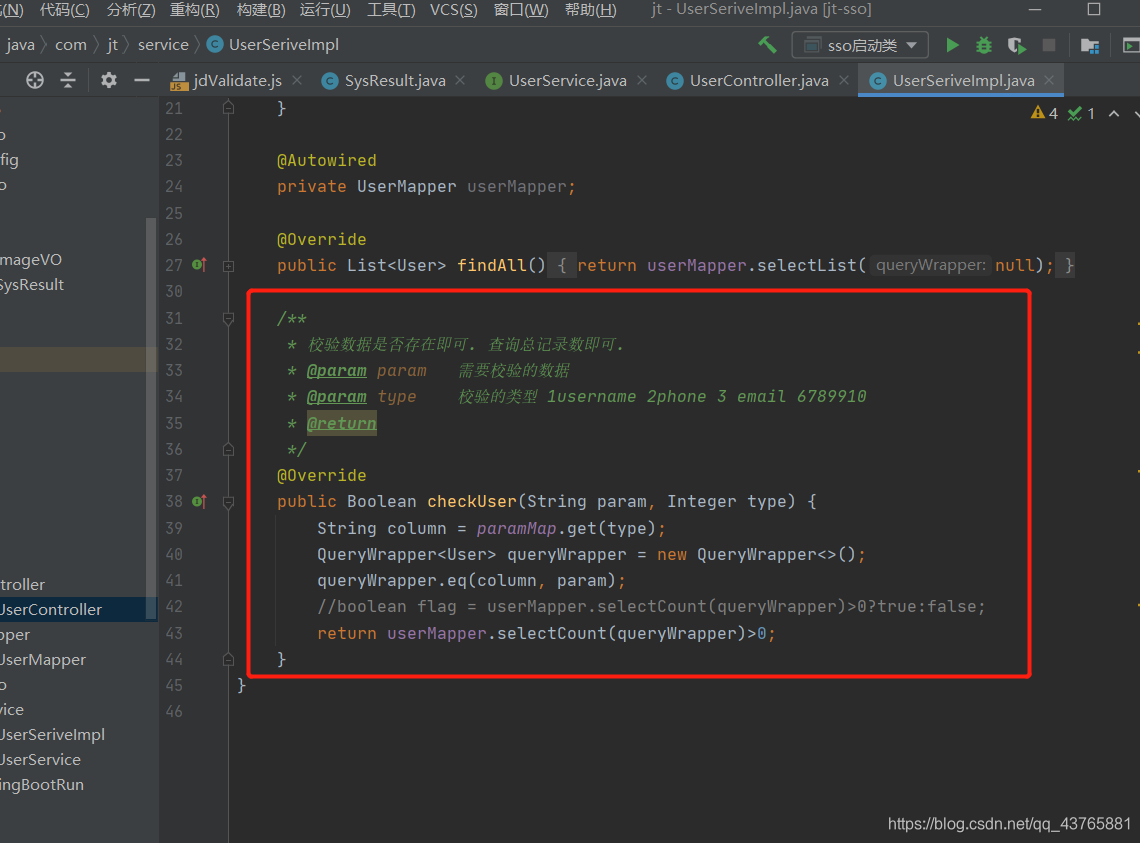Open the 构建(B) menu
The height and width of the screenshot is (843, 1140).
(x=261, y=10)
